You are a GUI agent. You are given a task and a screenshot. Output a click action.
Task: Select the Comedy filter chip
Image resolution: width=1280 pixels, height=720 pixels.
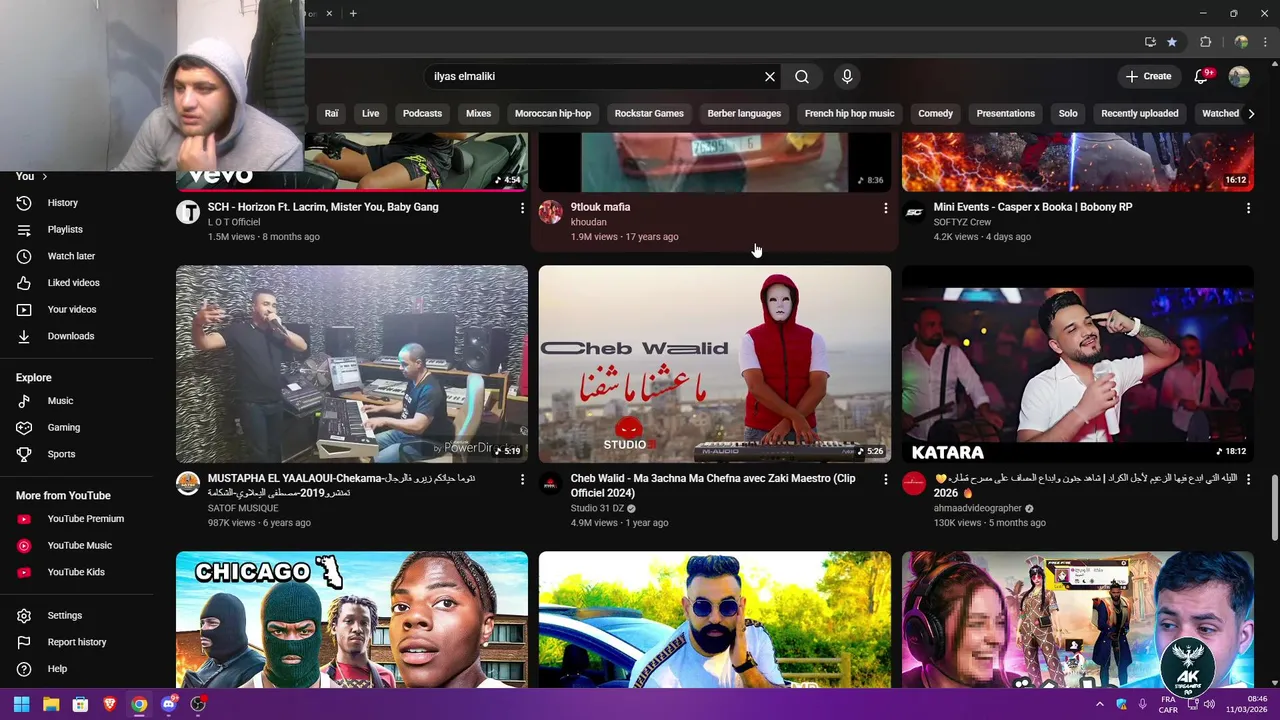pyautogui.click(x=936, y=113)
